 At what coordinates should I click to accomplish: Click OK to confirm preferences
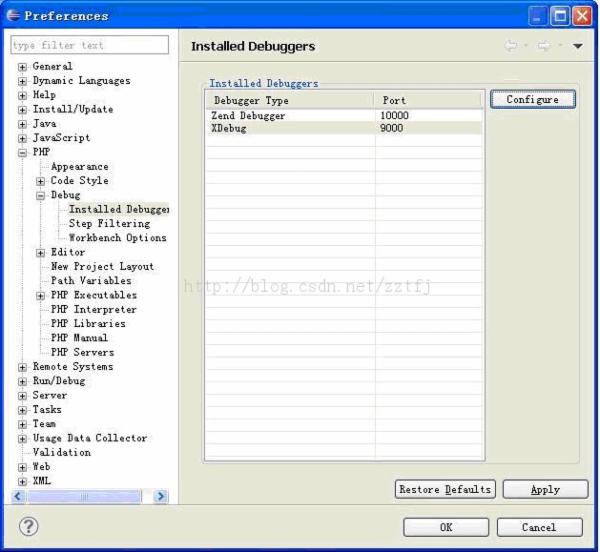446,527
